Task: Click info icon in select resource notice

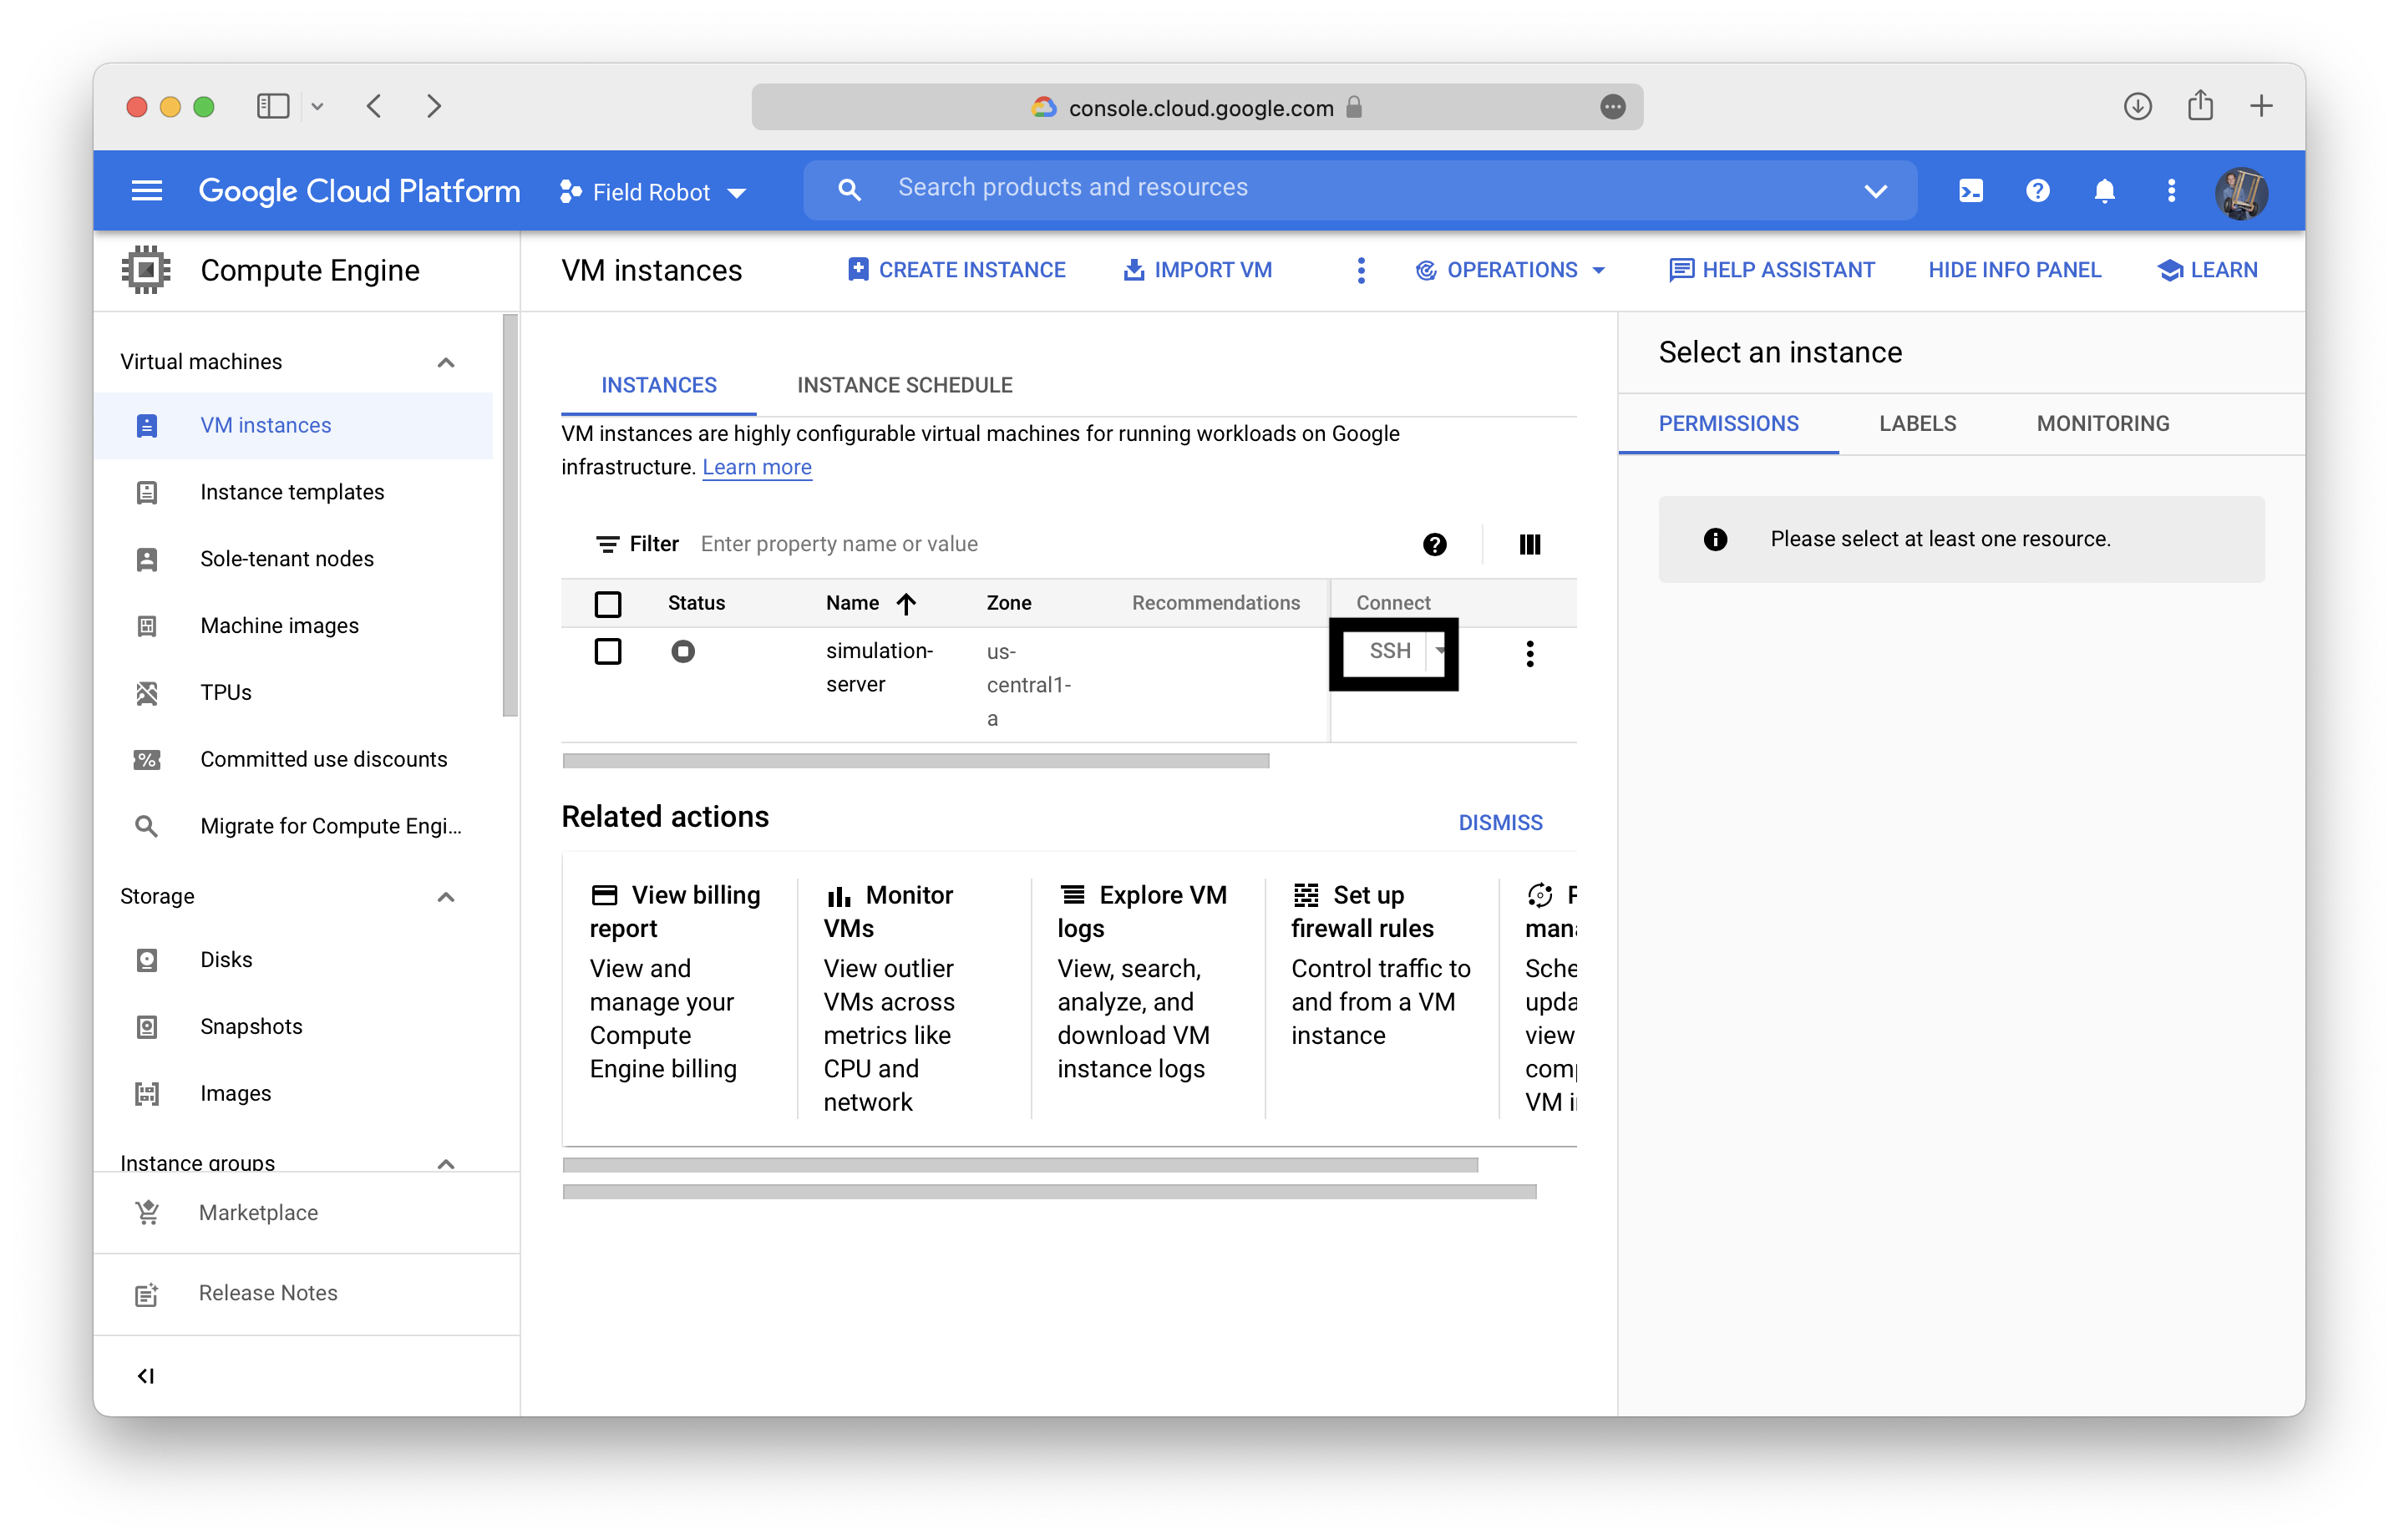Action: [x=1714, y=539]
